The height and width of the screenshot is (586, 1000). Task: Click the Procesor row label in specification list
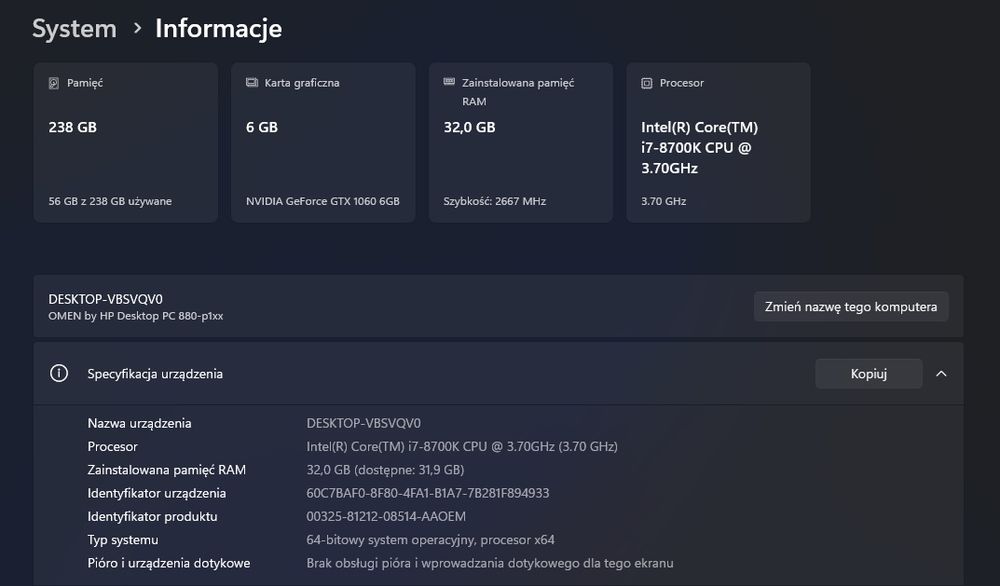pos(112,446)
